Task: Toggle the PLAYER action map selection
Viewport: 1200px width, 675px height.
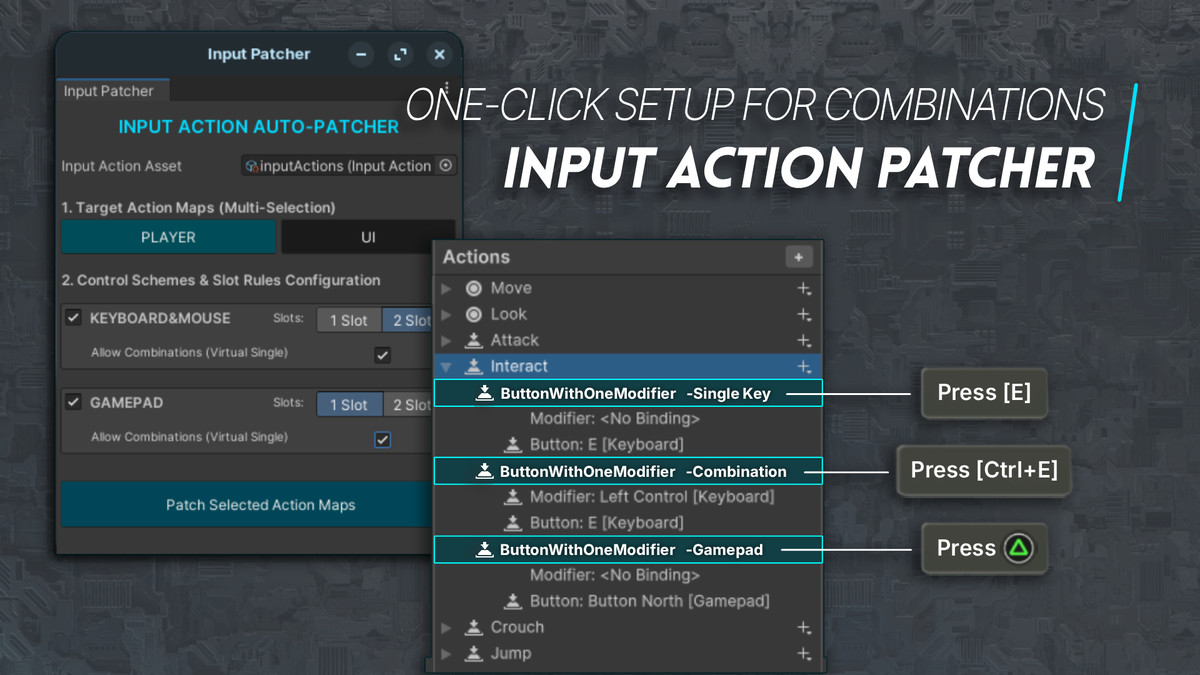Action: (x=168, y=237)
